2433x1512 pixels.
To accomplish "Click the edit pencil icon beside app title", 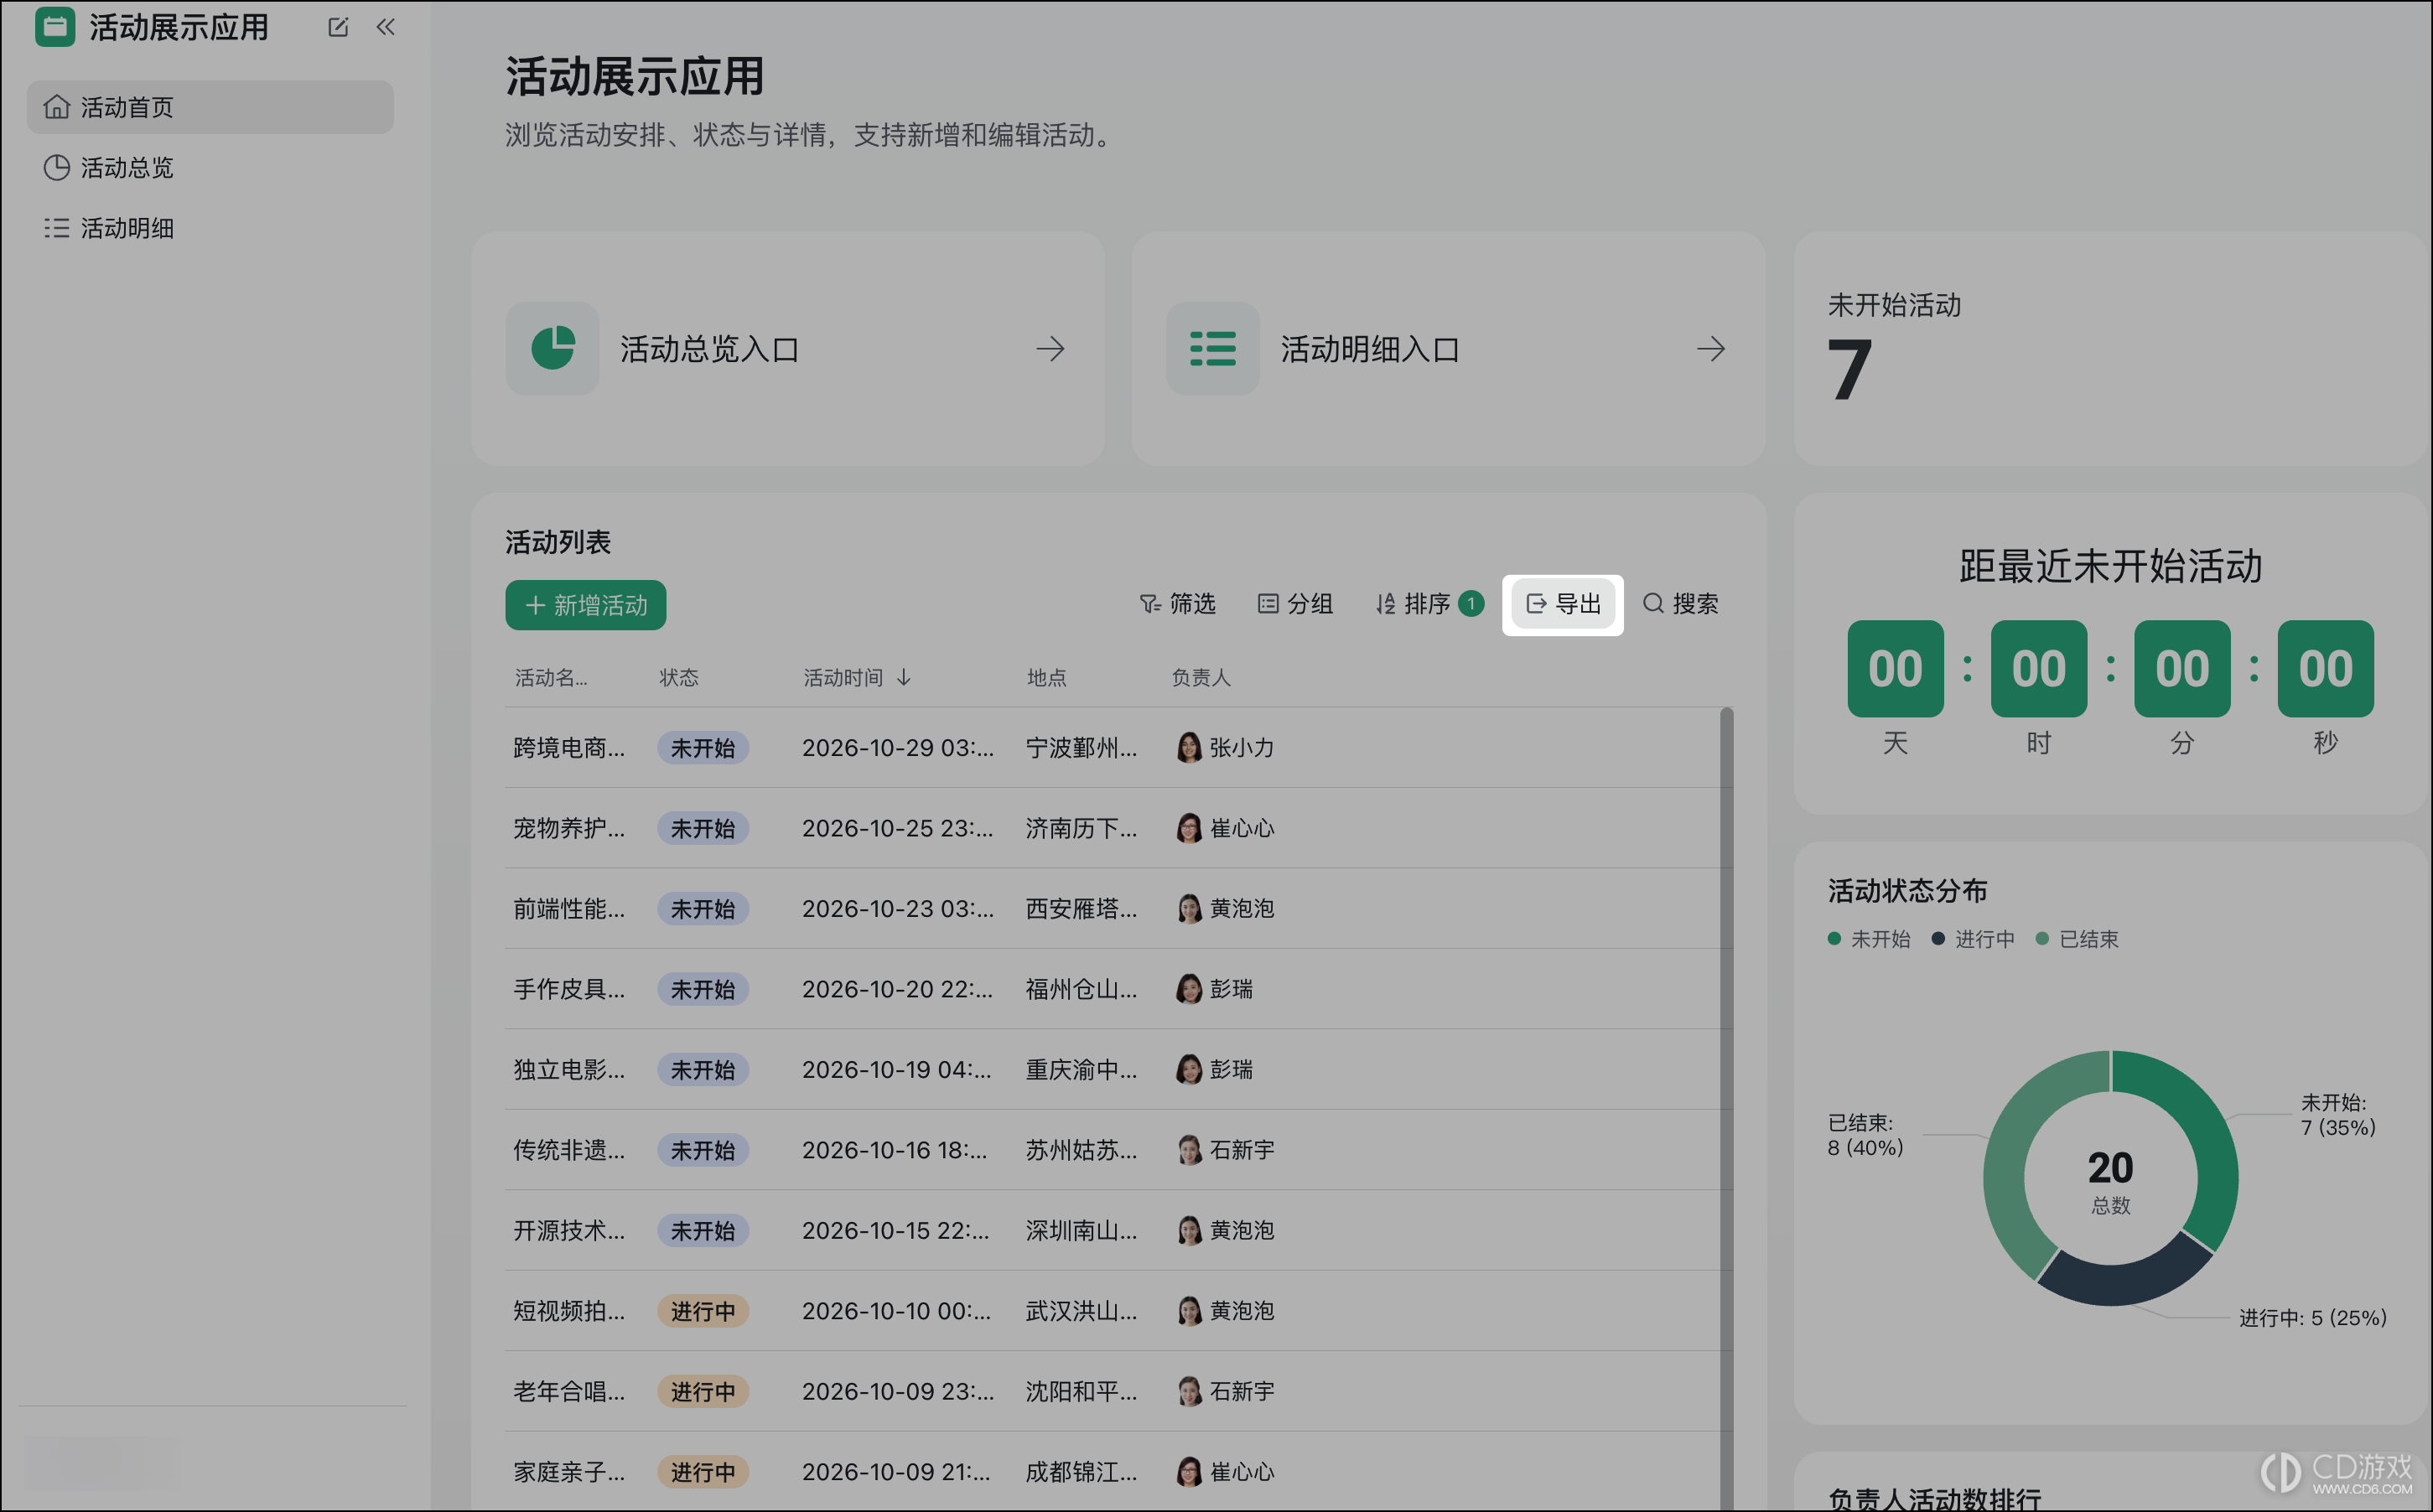I will click(x=338, y=27).
